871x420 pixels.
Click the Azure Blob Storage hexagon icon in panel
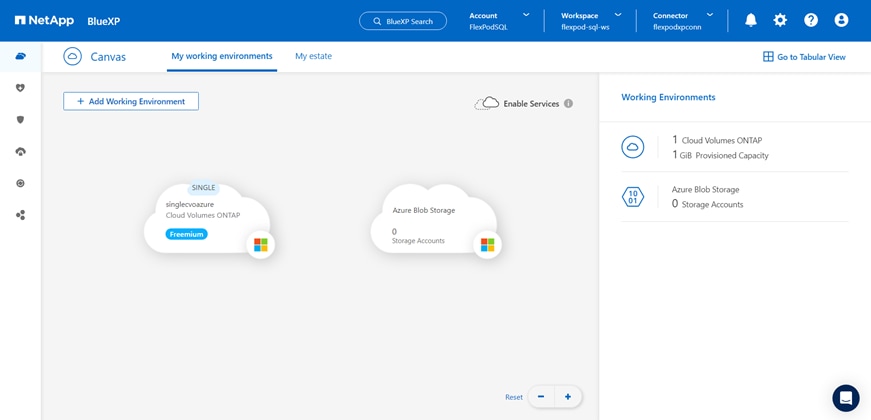tap(633, 197)
